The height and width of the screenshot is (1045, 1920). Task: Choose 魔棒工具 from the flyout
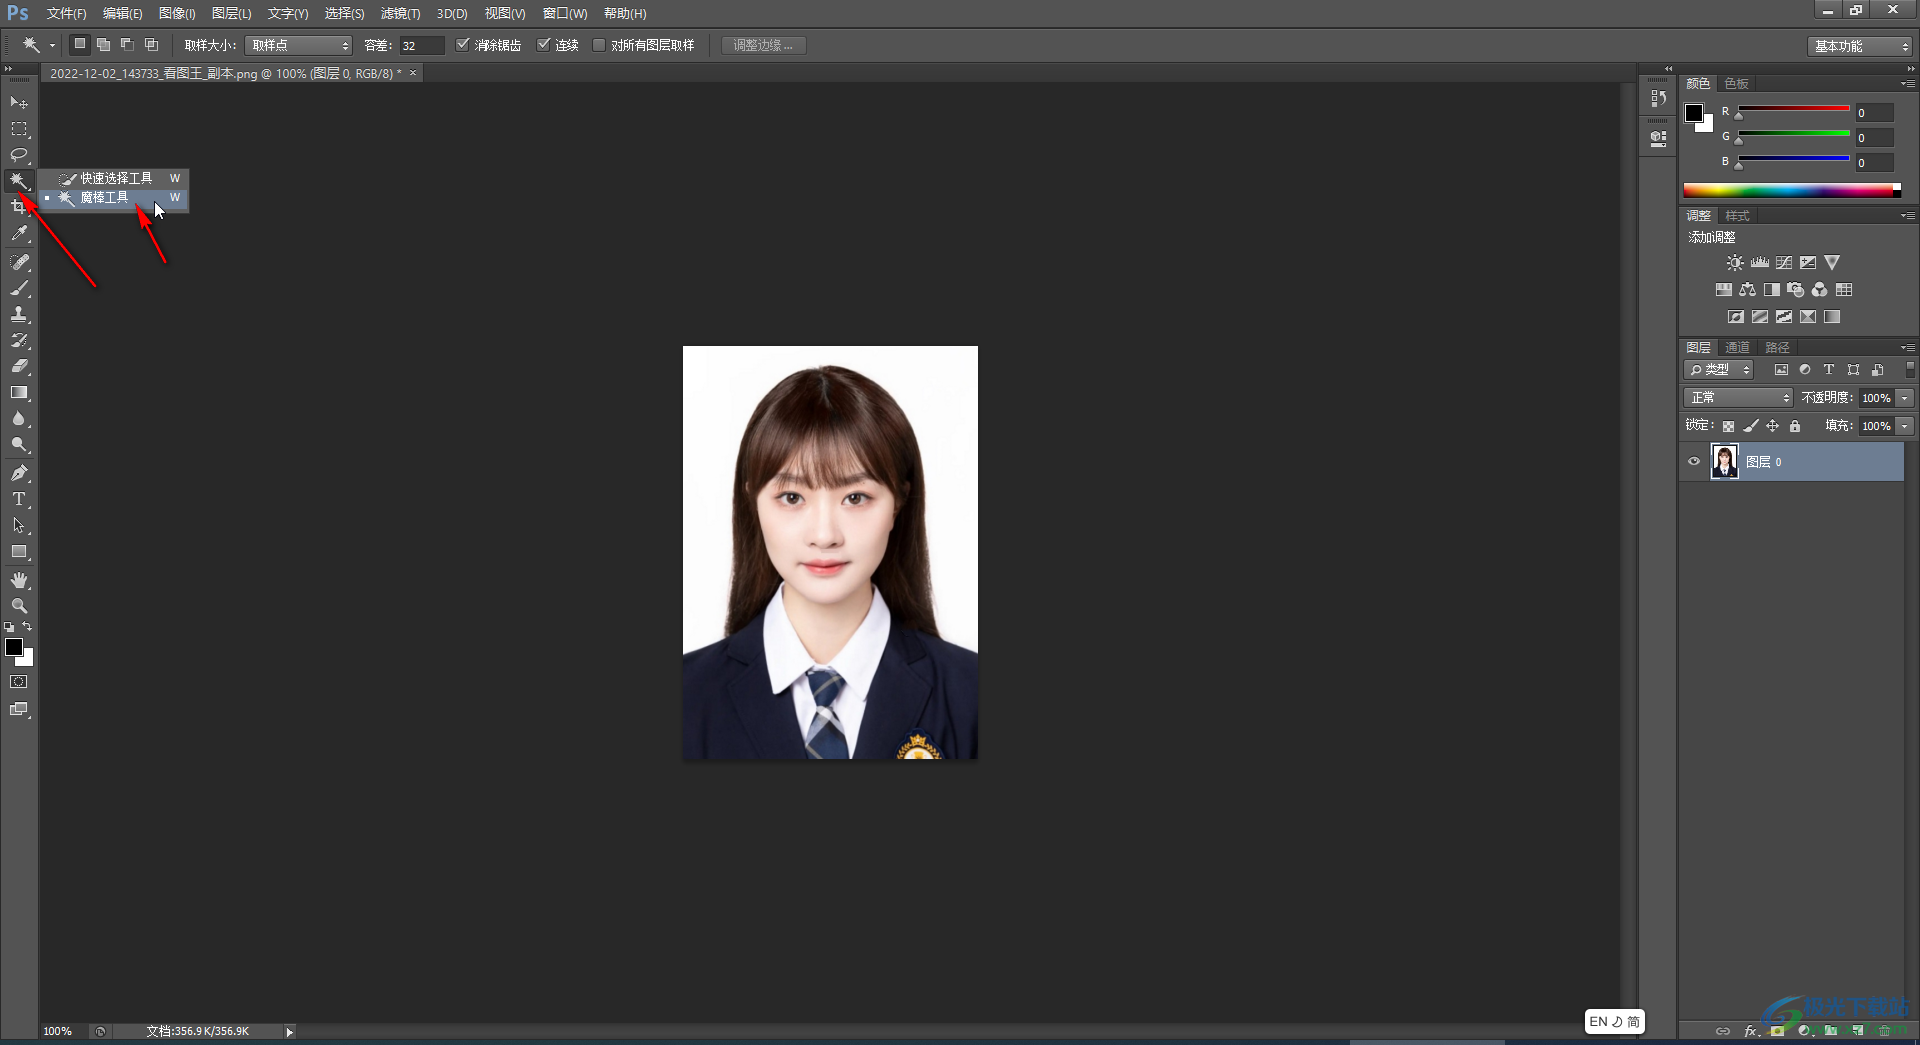(115, 198)
